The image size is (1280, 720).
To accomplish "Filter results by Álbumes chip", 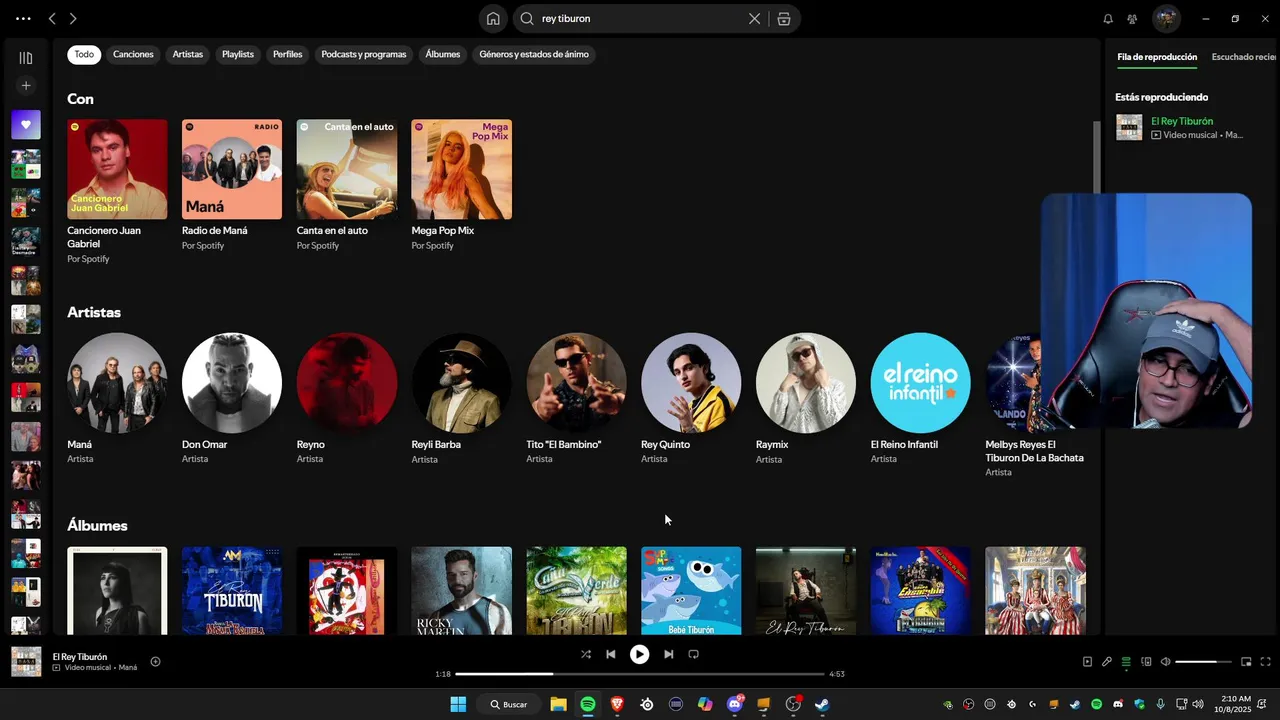I will [443, 54].
